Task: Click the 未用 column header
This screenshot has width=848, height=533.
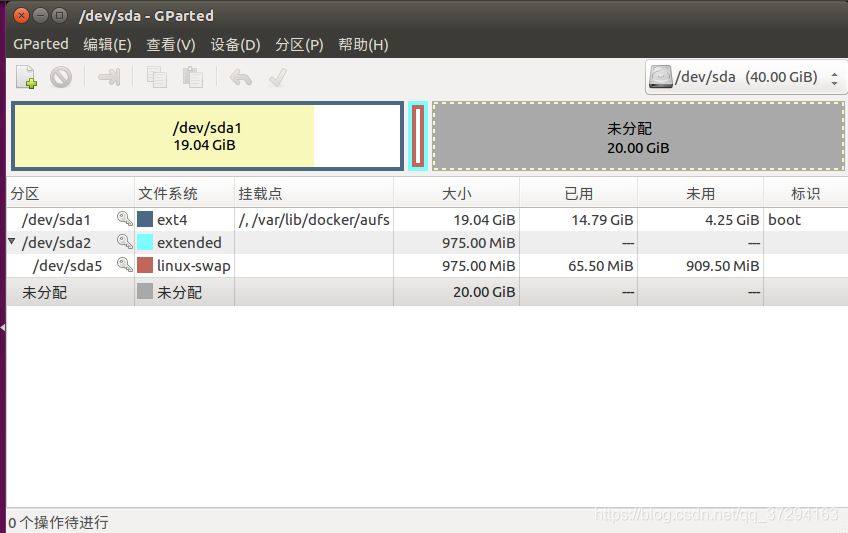Action: tap(700, 193)
